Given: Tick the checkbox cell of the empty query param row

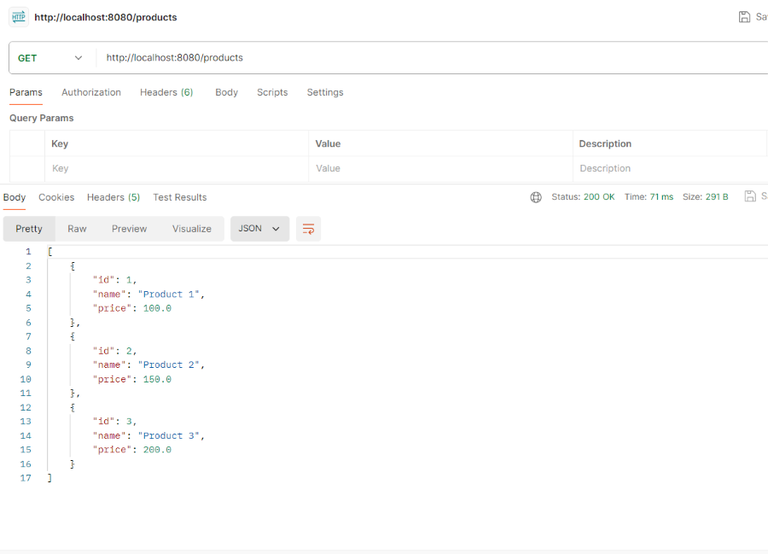Looking at the screenshot, I should (x=27, y=169).
